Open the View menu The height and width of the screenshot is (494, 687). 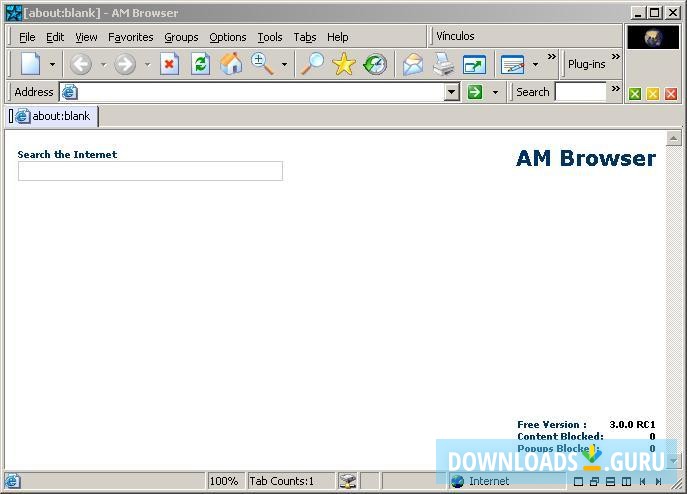click(x=86, y=37)
